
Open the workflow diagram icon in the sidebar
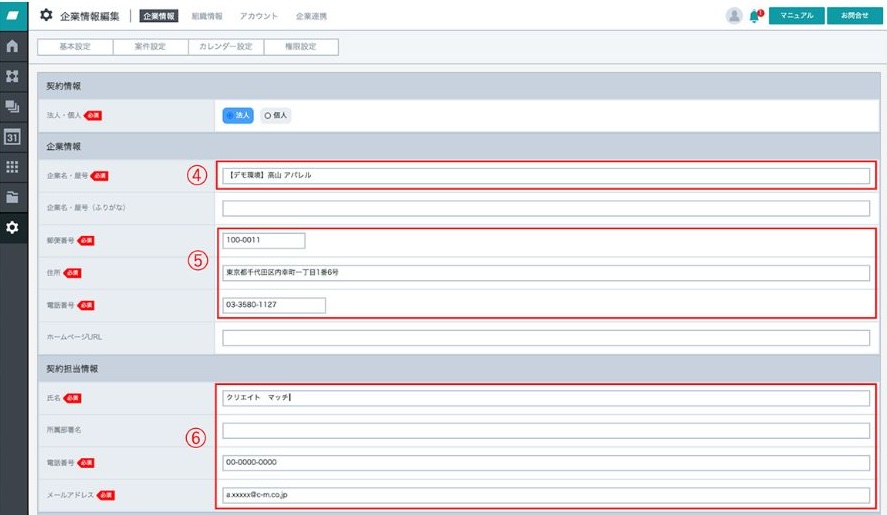point(13,76)
